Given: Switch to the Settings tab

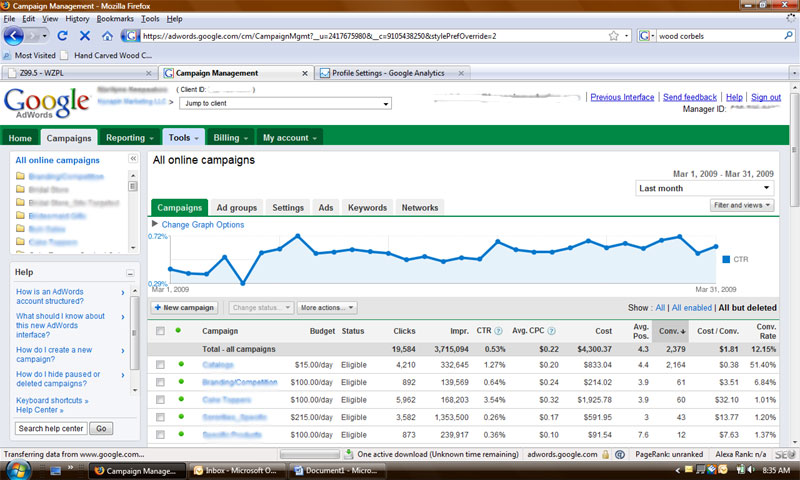Looking at the screenshot, I should (x=288, y=208).
